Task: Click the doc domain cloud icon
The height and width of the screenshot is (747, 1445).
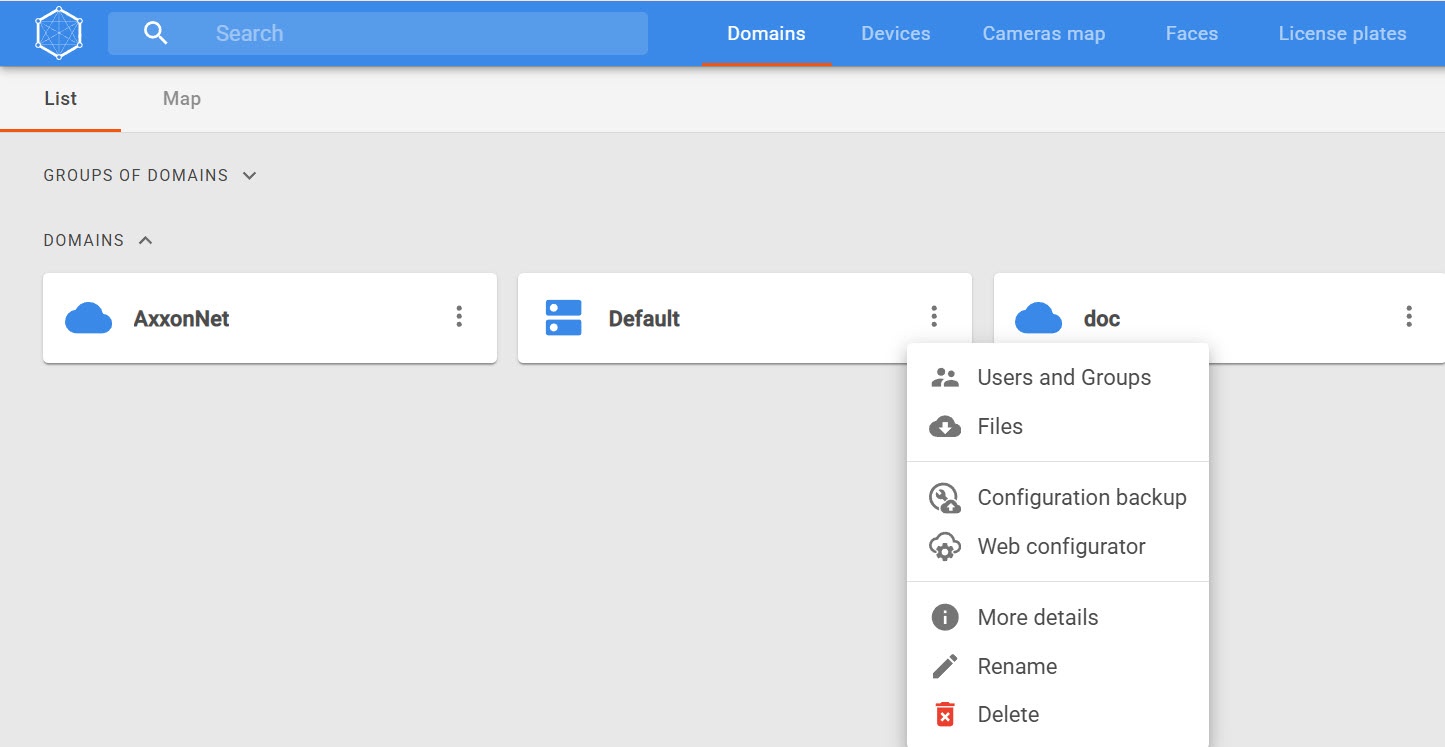Action: point(1038,318)
